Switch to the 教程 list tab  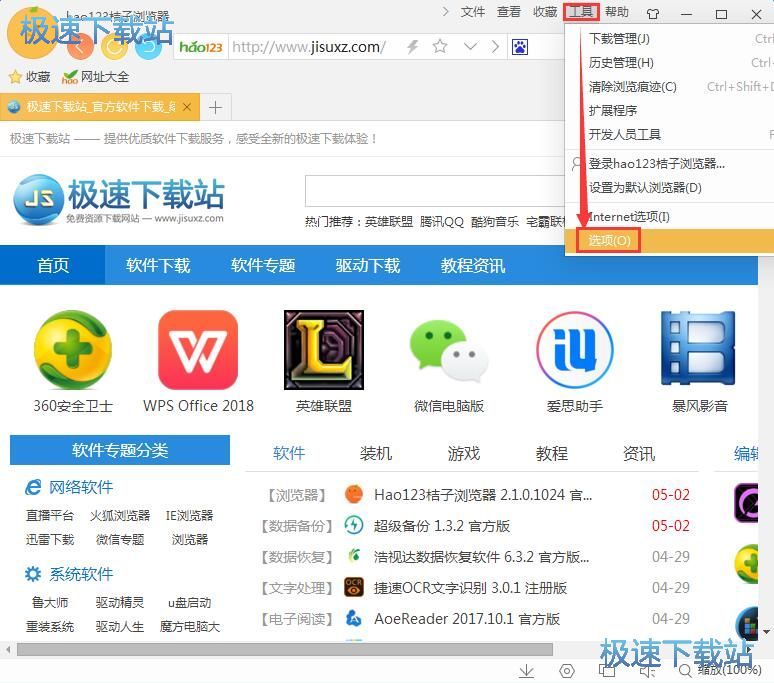551,453
